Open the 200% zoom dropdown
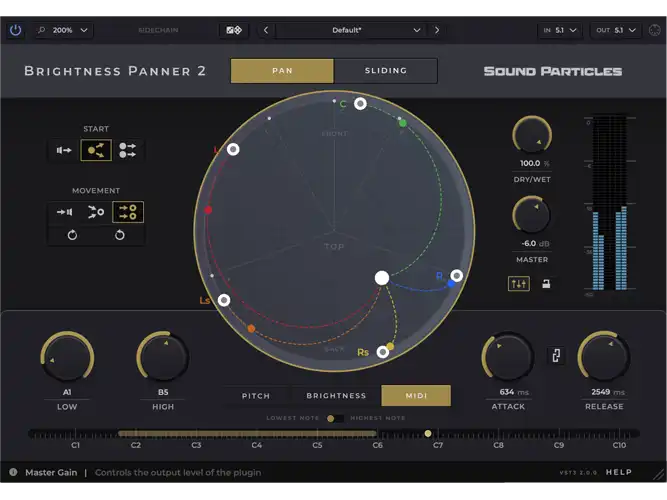This screenshot has width=667, height=500. tap(63, 30)
